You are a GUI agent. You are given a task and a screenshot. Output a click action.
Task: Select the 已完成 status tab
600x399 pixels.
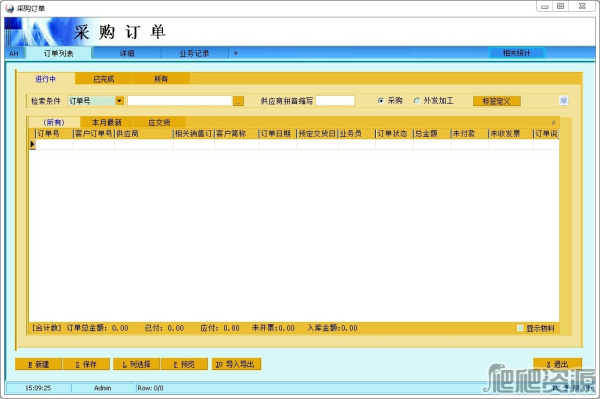(104, 79)
